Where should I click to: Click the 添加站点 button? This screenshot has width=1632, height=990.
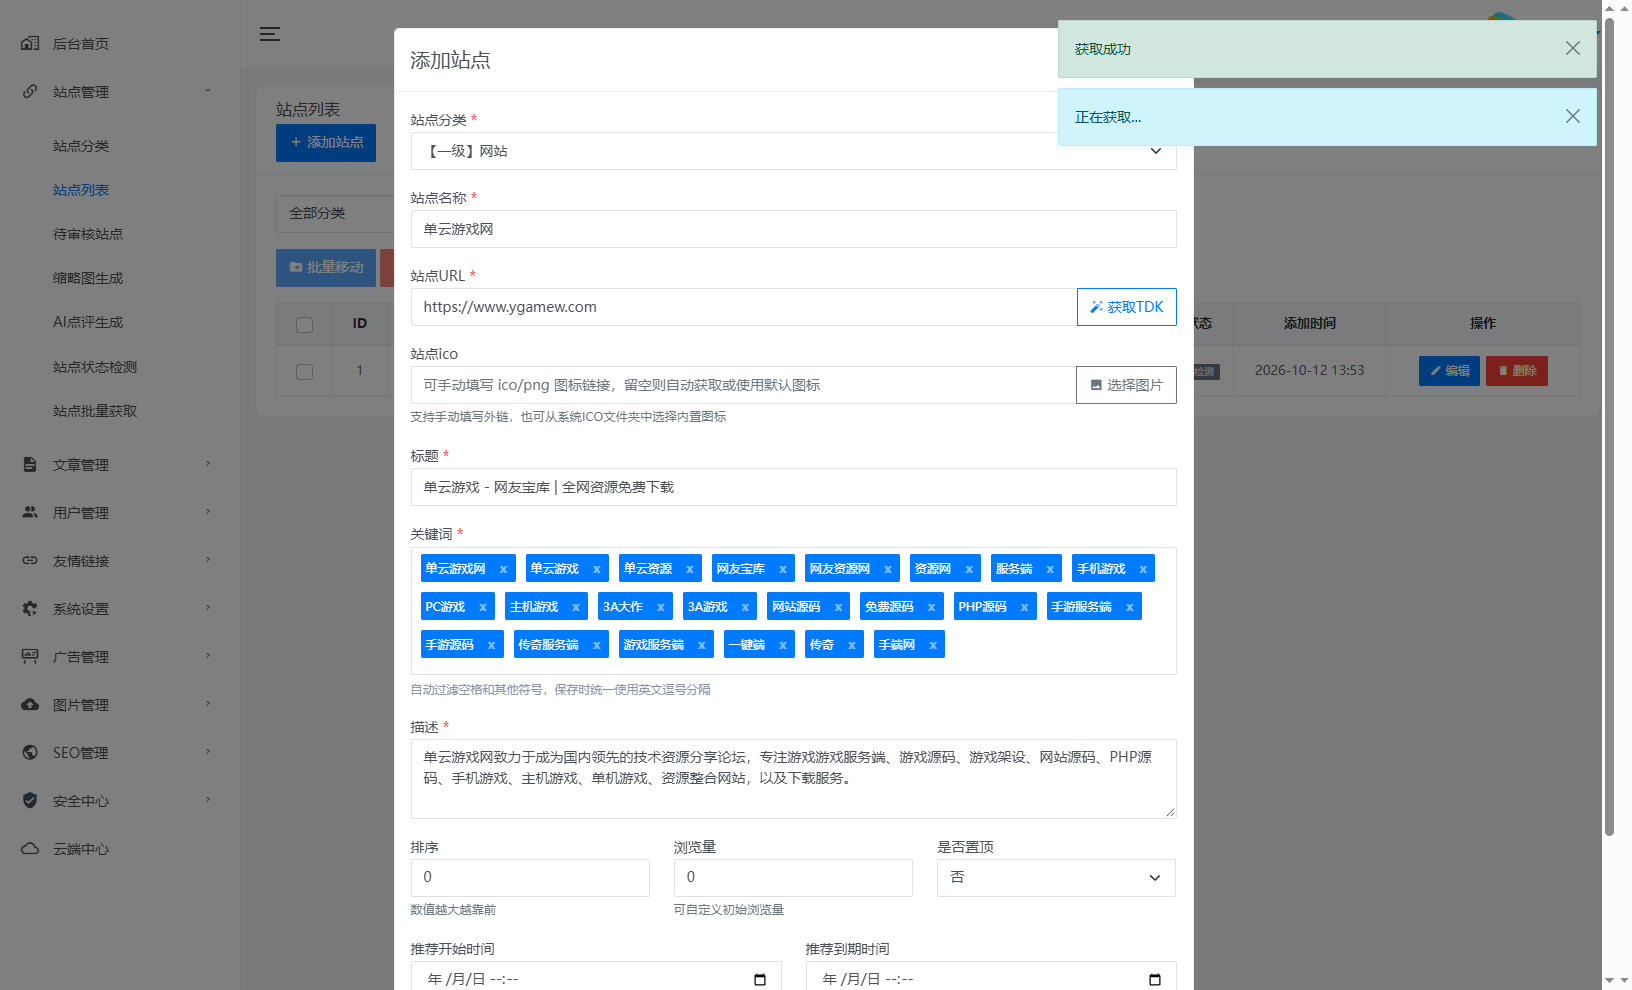click(326, 143)
